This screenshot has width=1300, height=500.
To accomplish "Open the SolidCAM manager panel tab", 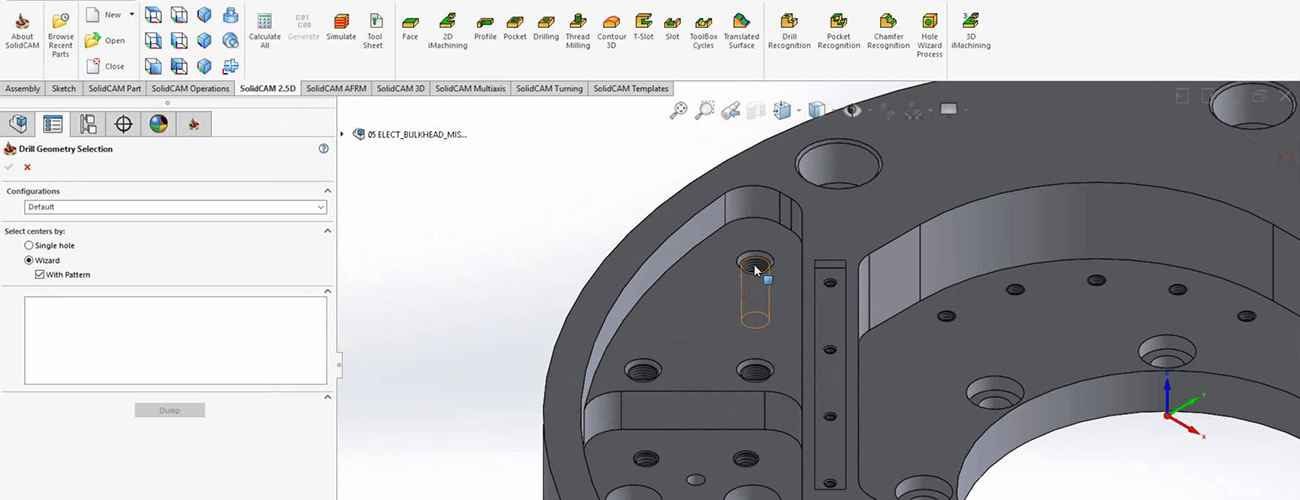I will click(x=194, y=124).
